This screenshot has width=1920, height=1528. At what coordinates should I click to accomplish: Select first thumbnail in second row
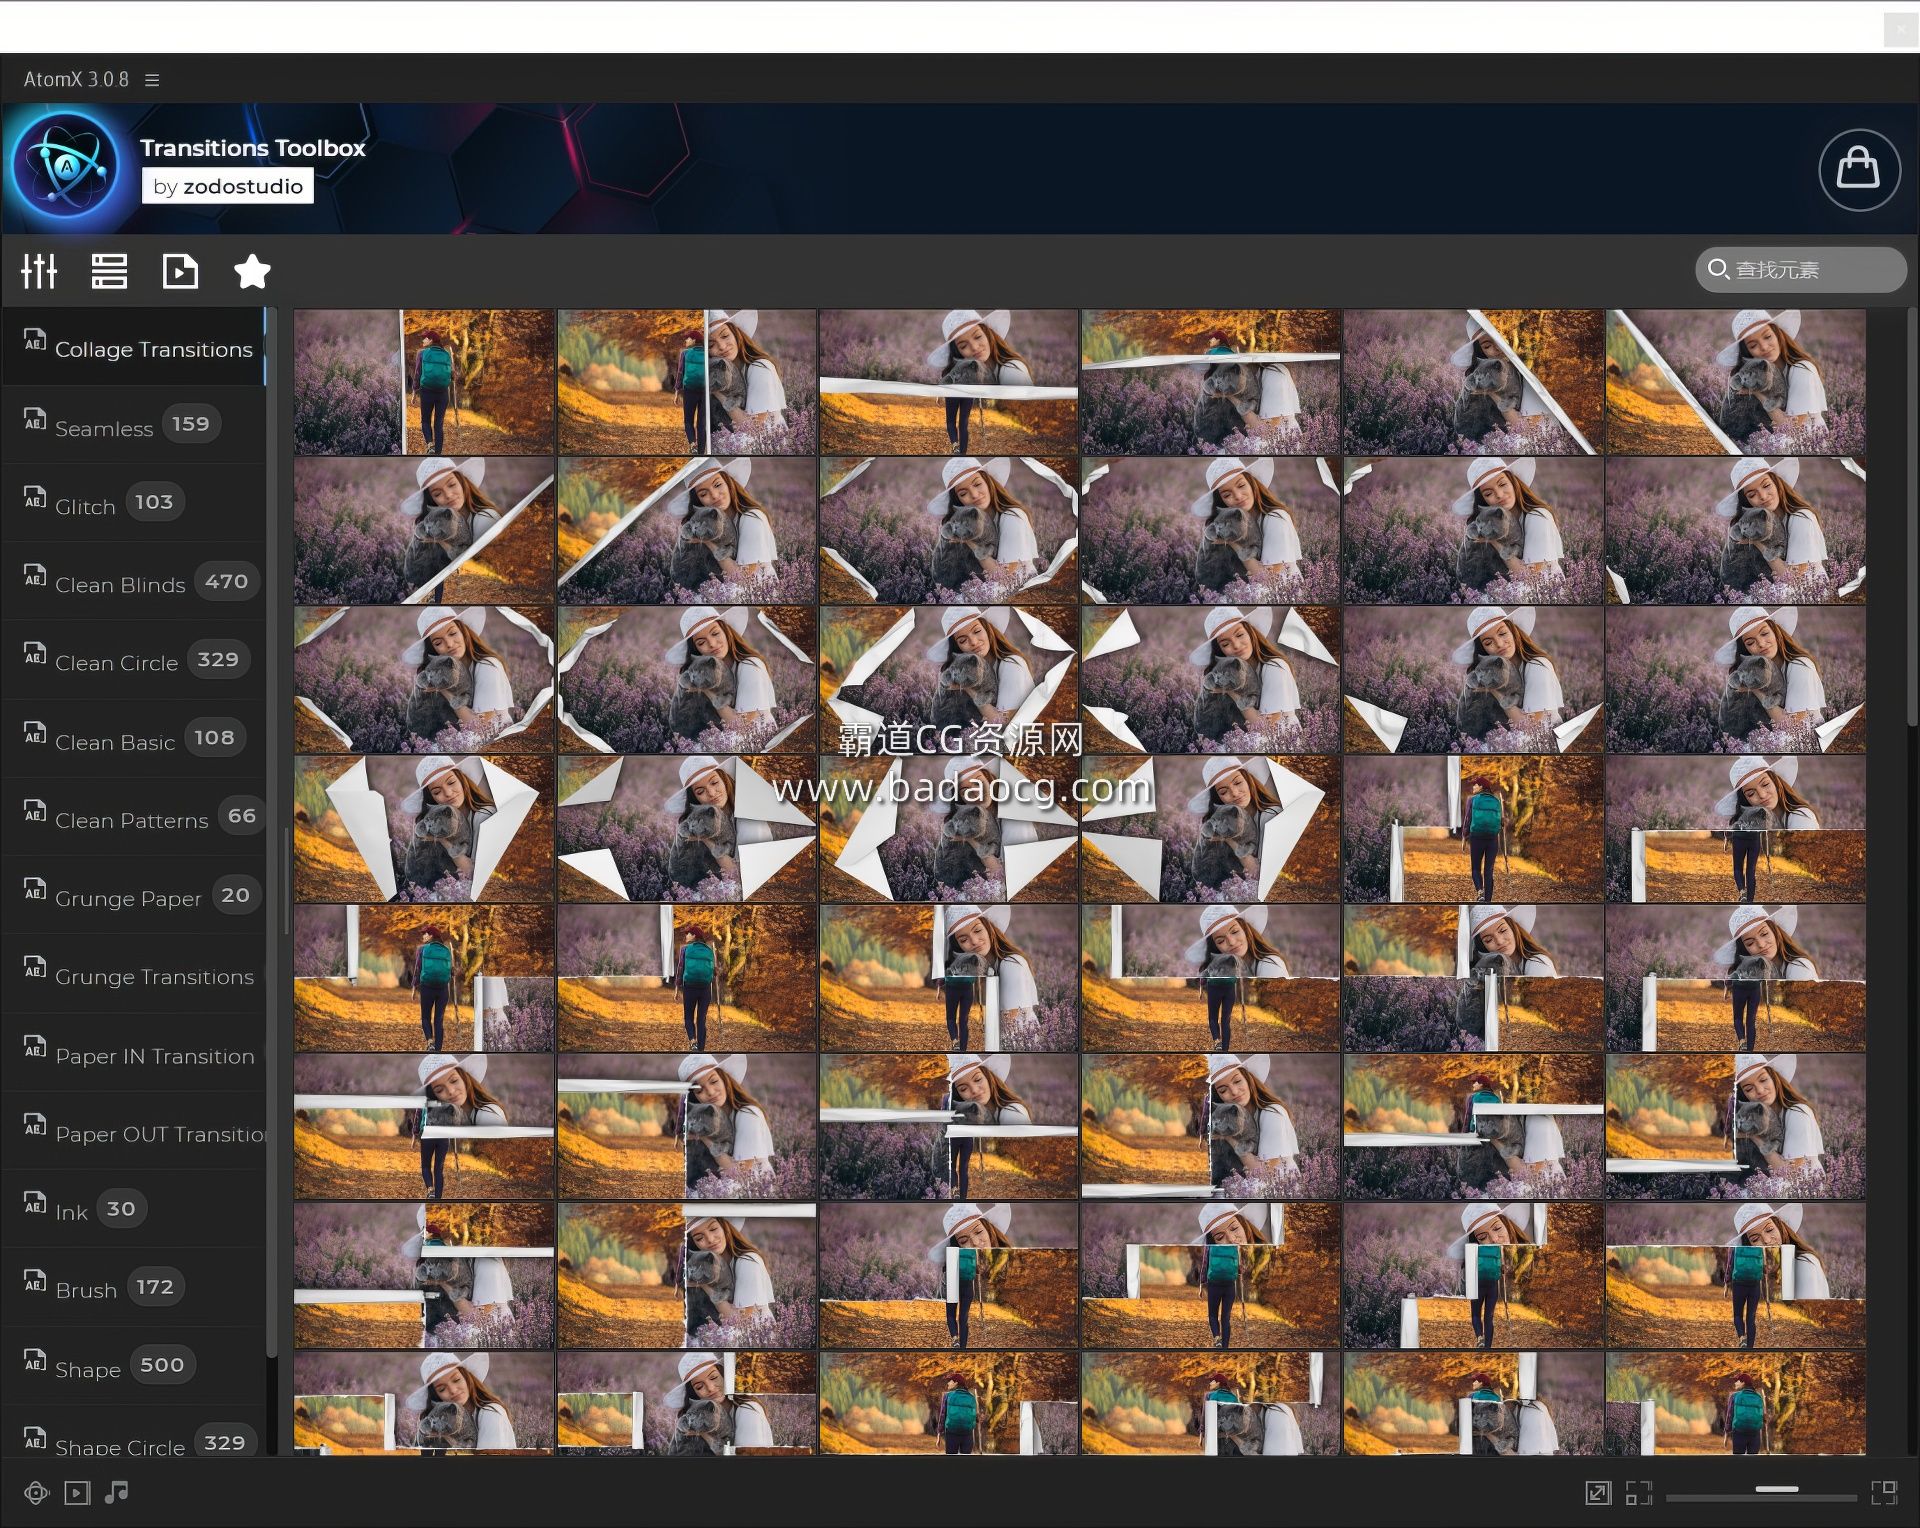point(424,531)
